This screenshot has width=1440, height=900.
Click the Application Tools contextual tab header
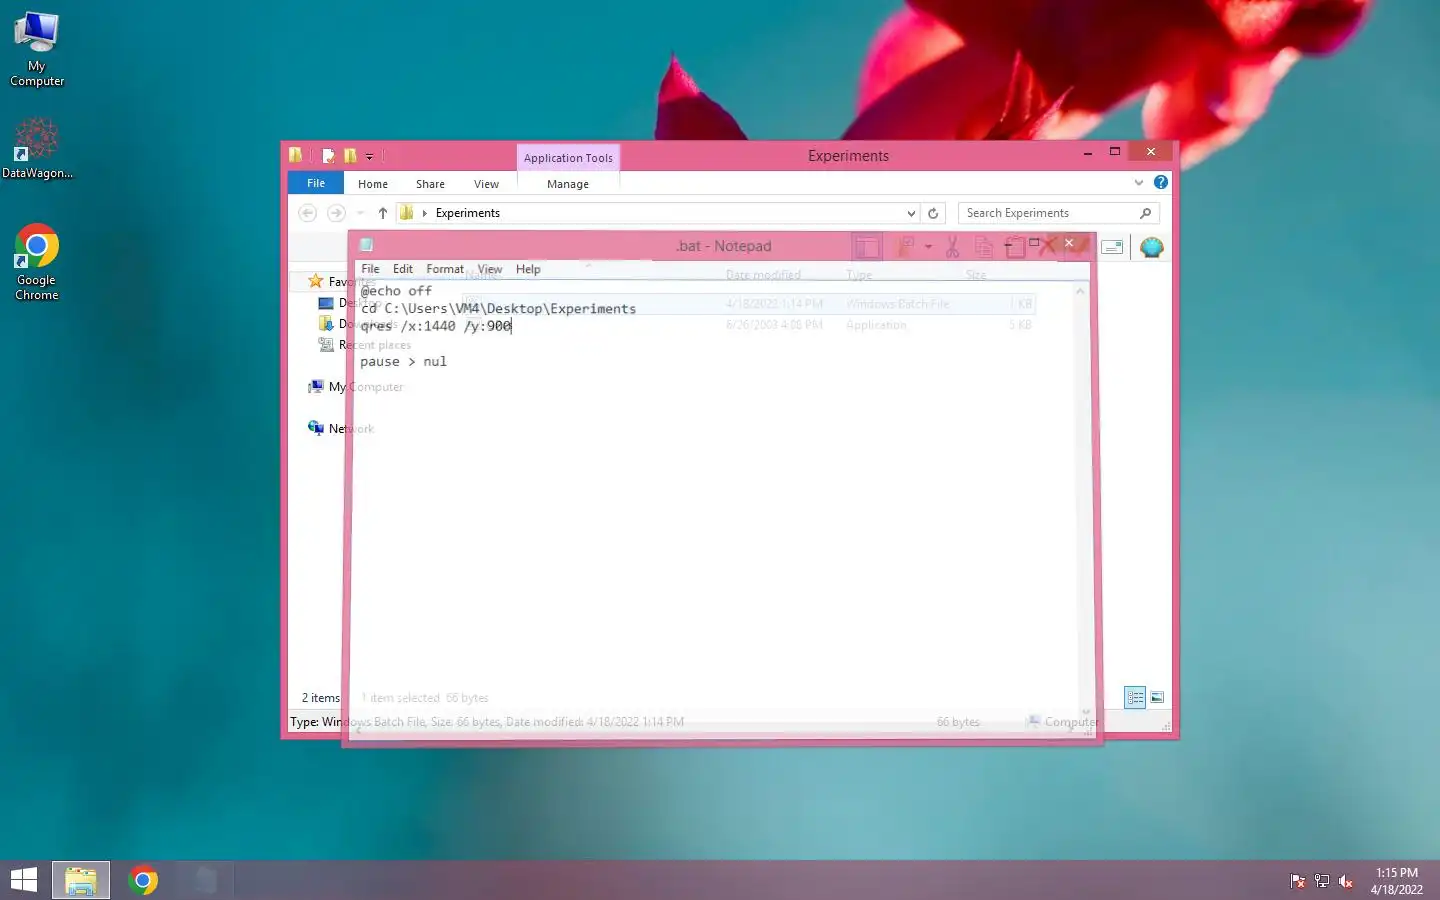568,158
